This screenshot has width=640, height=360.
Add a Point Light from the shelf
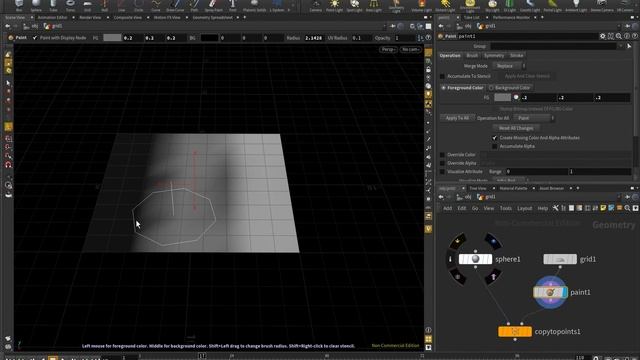[334, 5]
